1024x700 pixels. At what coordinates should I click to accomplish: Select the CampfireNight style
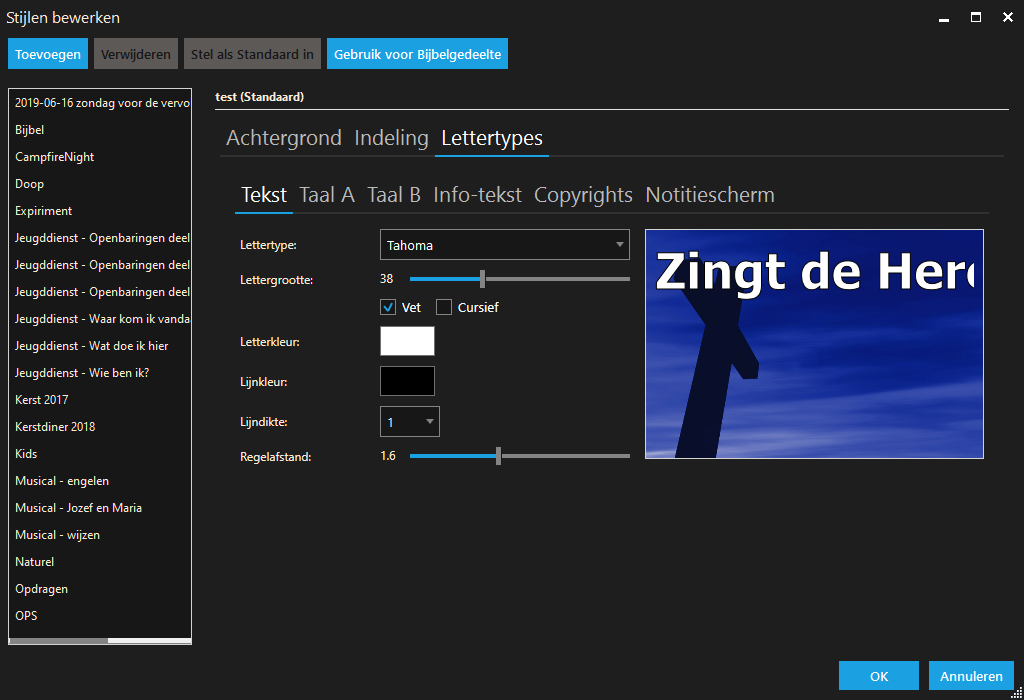pyautogui.click(x=100, y=157)
